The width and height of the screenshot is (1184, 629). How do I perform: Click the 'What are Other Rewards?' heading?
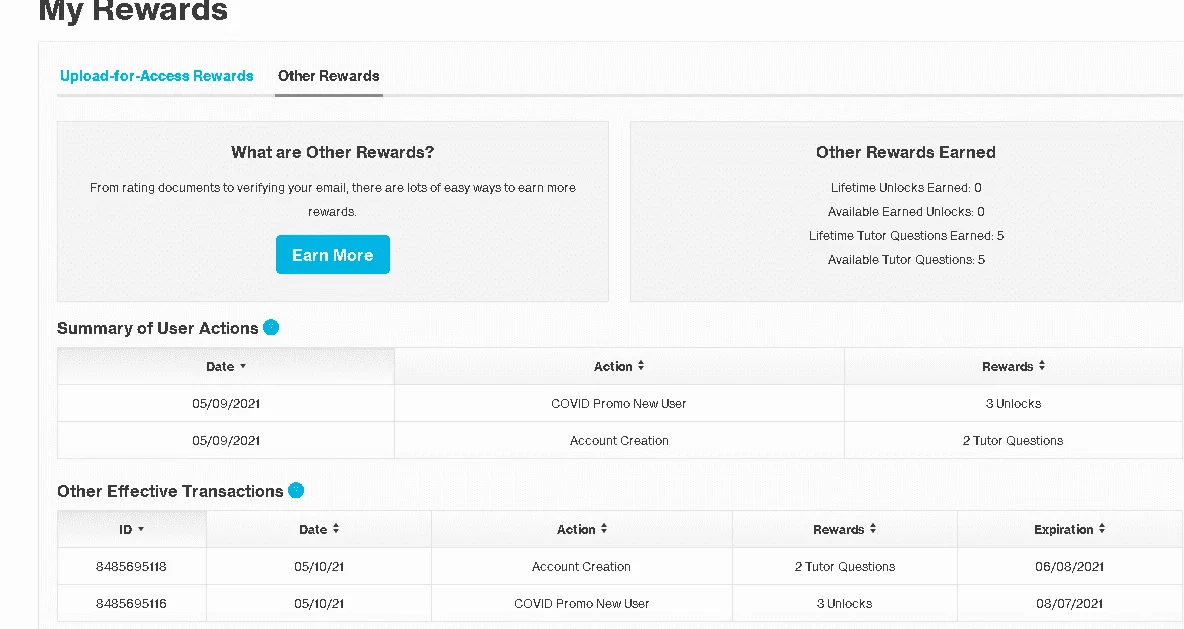(x=332, y=152)
